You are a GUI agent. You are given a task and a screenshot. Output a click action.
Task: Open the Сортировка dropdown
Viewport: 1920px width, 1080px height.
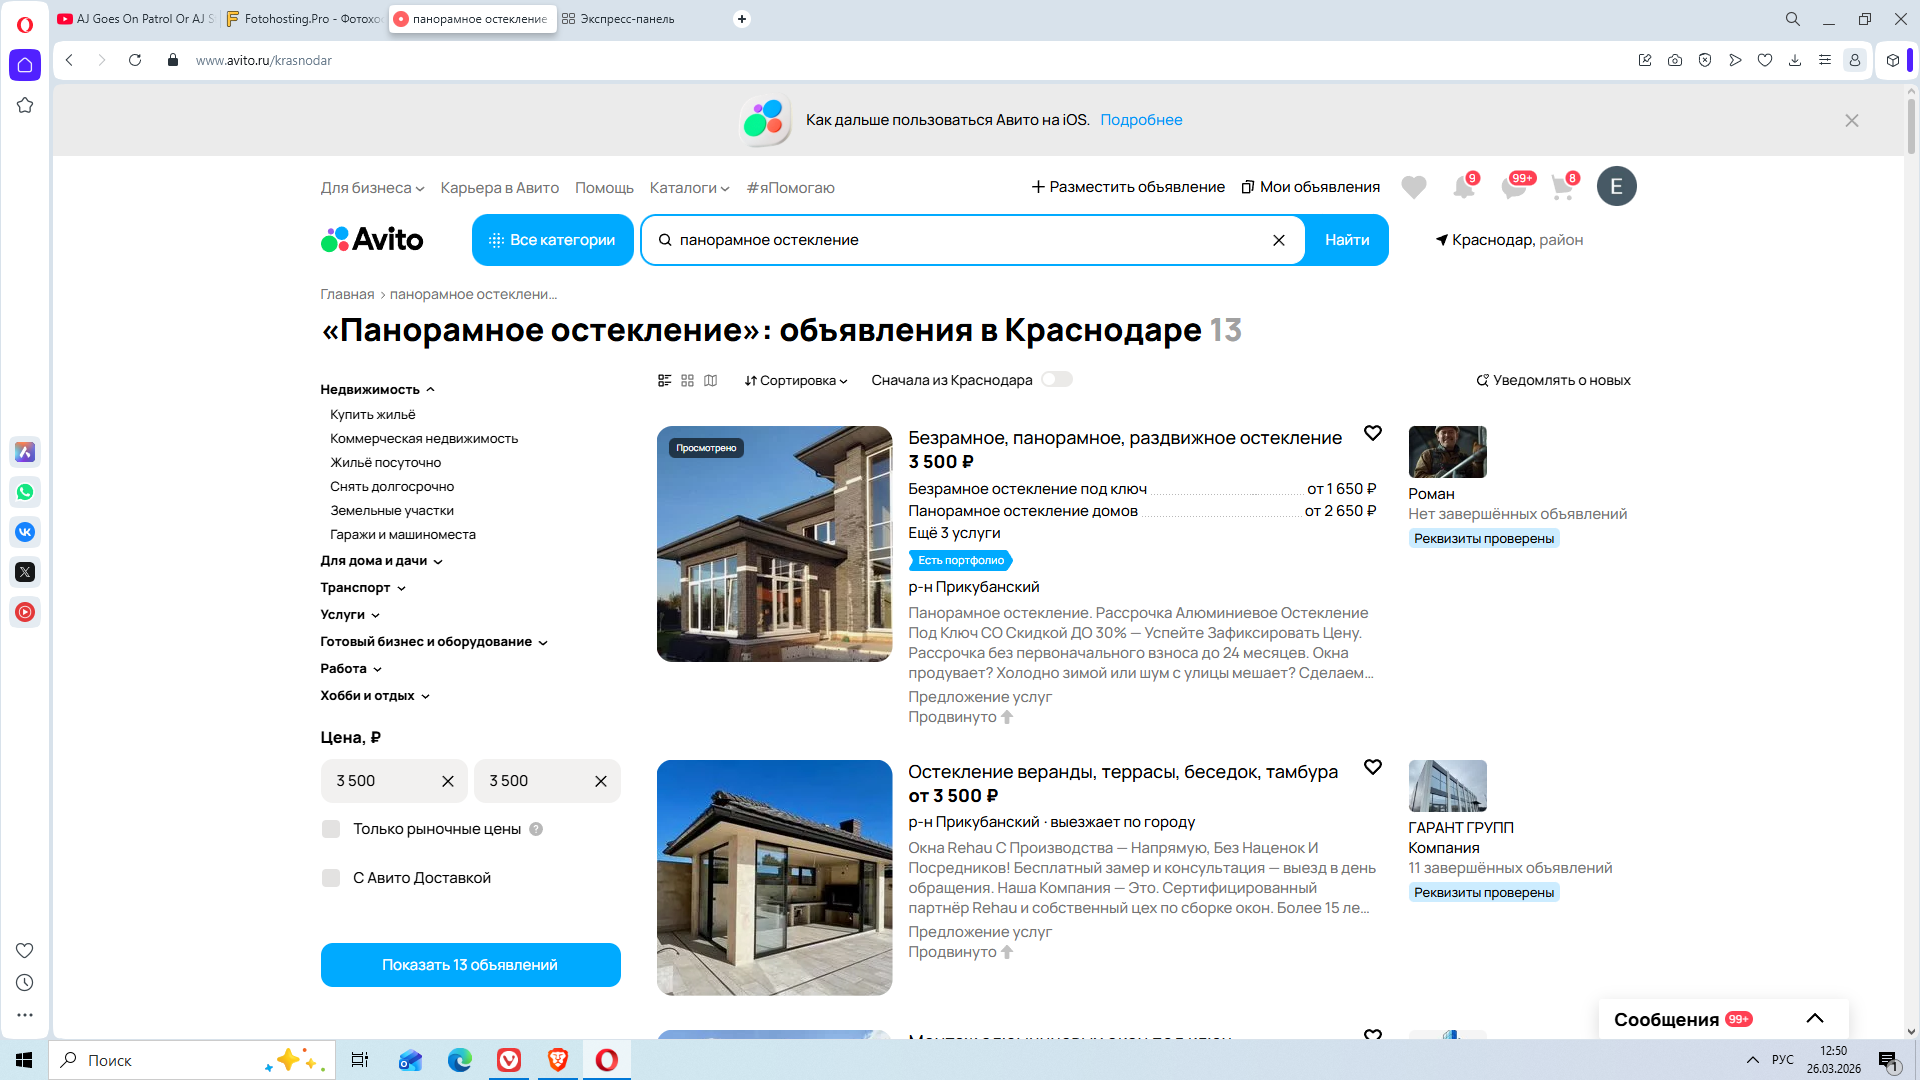796,381
